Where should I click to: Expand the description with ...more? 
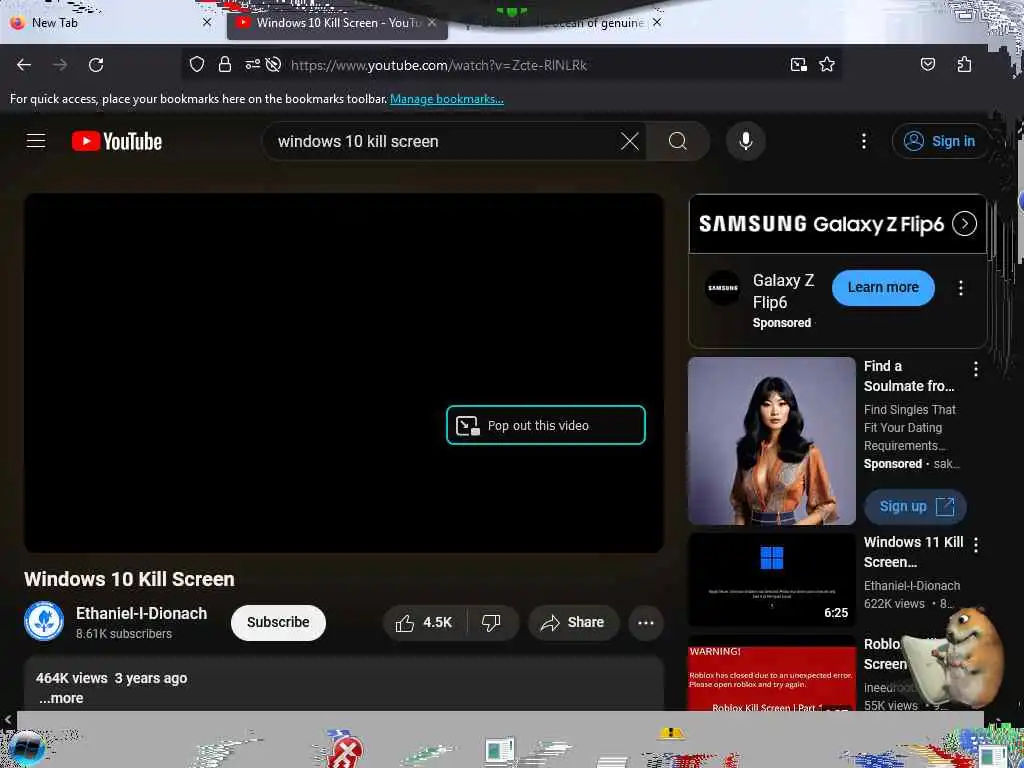(61, 698)
